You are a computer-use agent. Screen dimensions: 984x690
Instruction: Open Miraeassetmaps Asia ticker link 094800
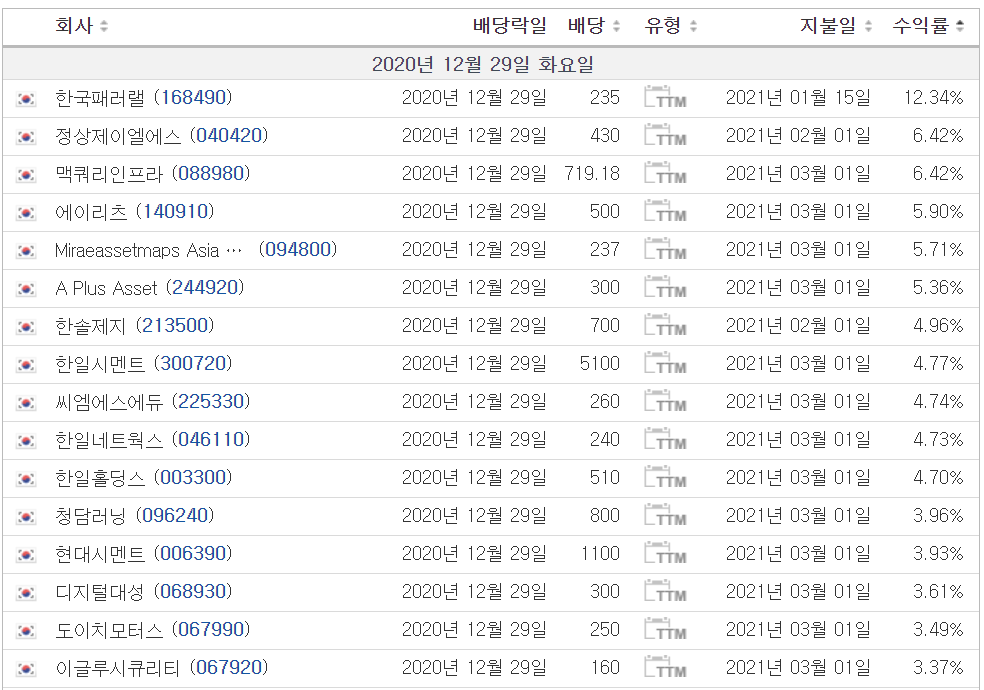pyautogui.click(x=298, y=249)
